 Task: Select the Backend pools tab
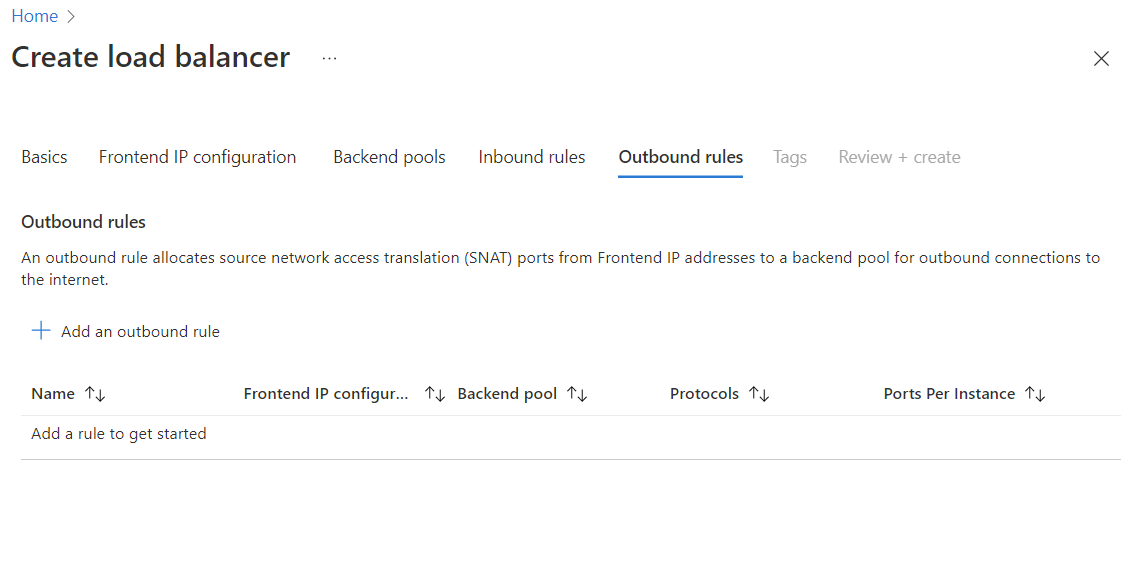coord(389,157)
